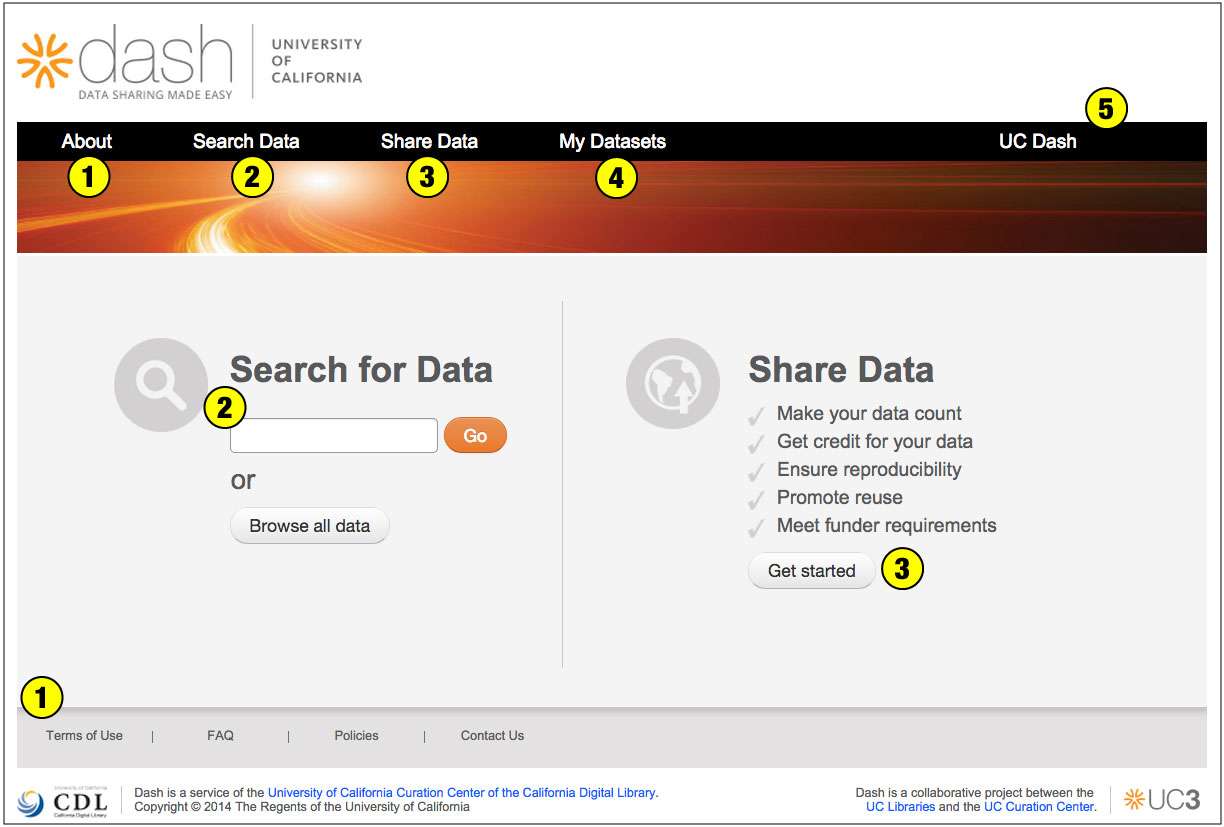This screenshot has height=827, width=1224.
Task: Open the Contact Us link
Action: coord(492,735)
